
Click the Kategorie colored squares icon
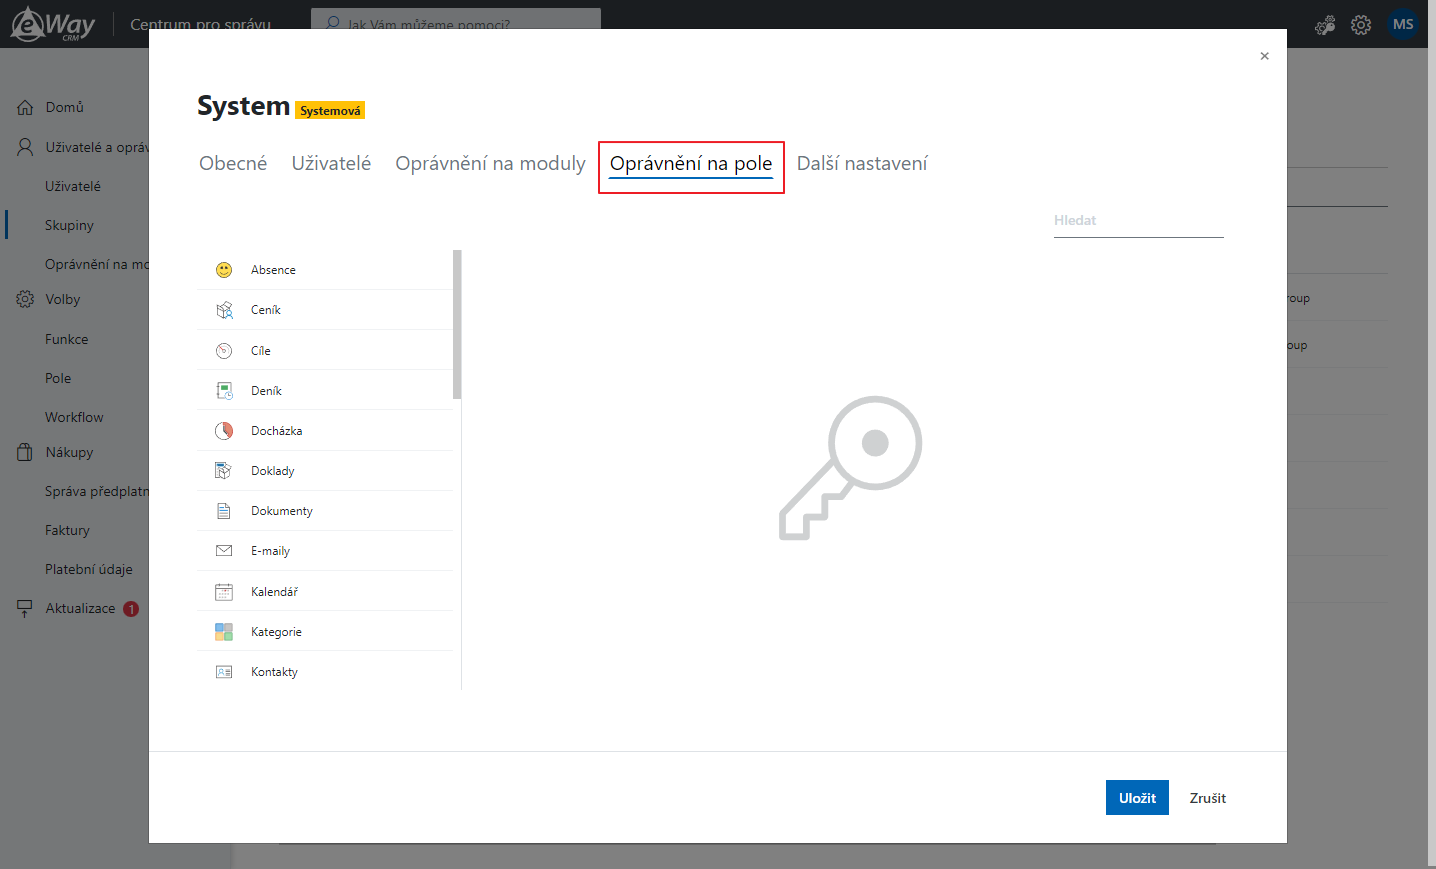(224, 632)
